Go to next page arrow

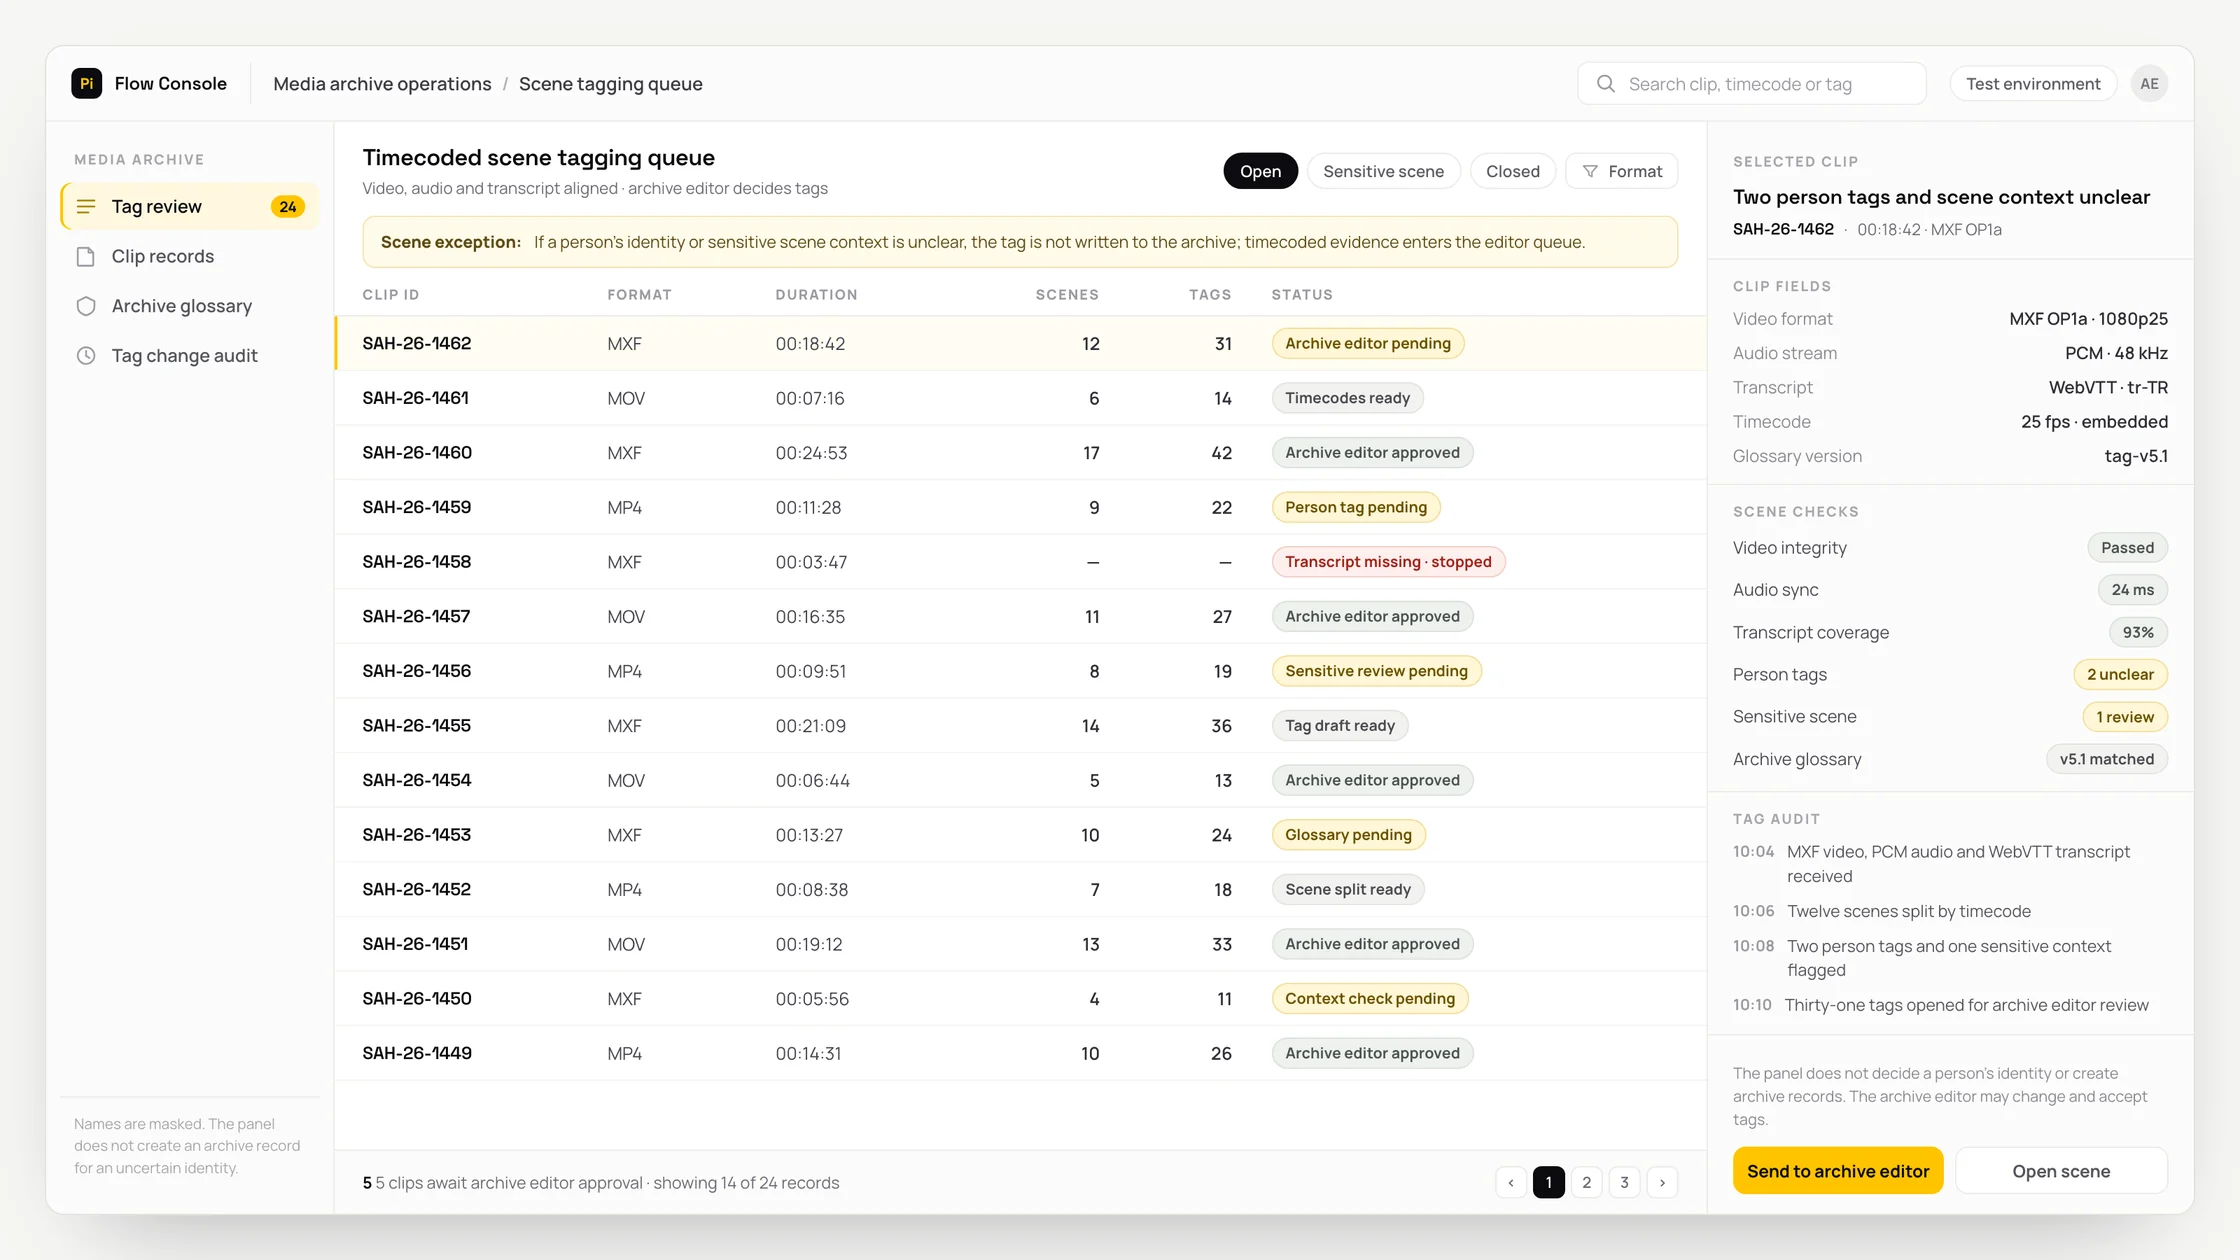point(1662,1183)
